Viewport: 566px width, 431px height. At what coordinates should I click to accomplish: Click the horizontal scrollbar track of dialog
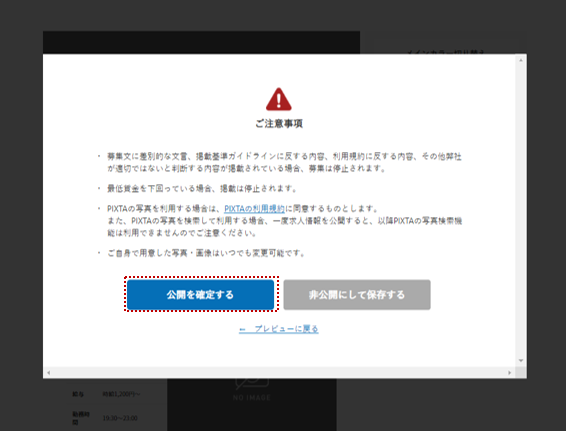[279, 373]
